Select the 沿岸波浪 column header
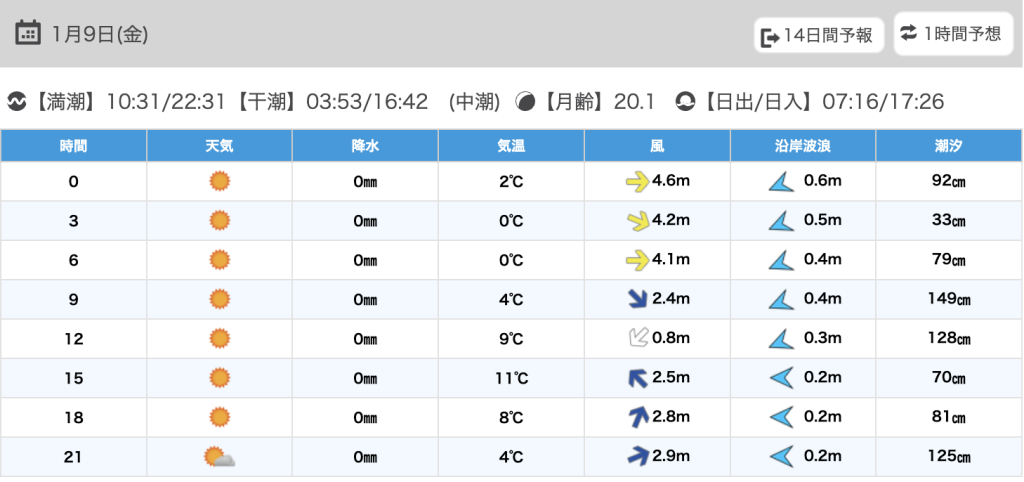This screenshot has width=1024, height=482. (x=803, y=146)
